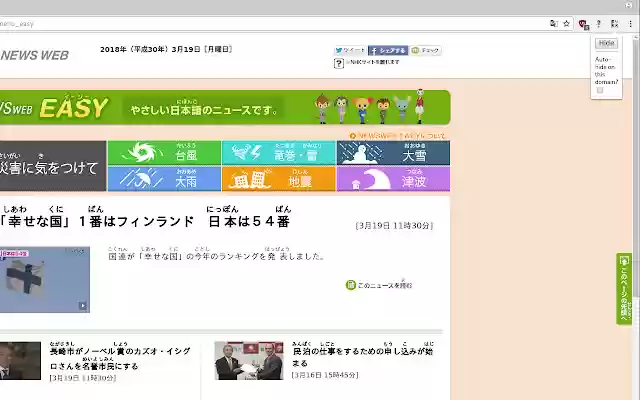Check the Auto-hide on this domain checkbox

[600, 90]
